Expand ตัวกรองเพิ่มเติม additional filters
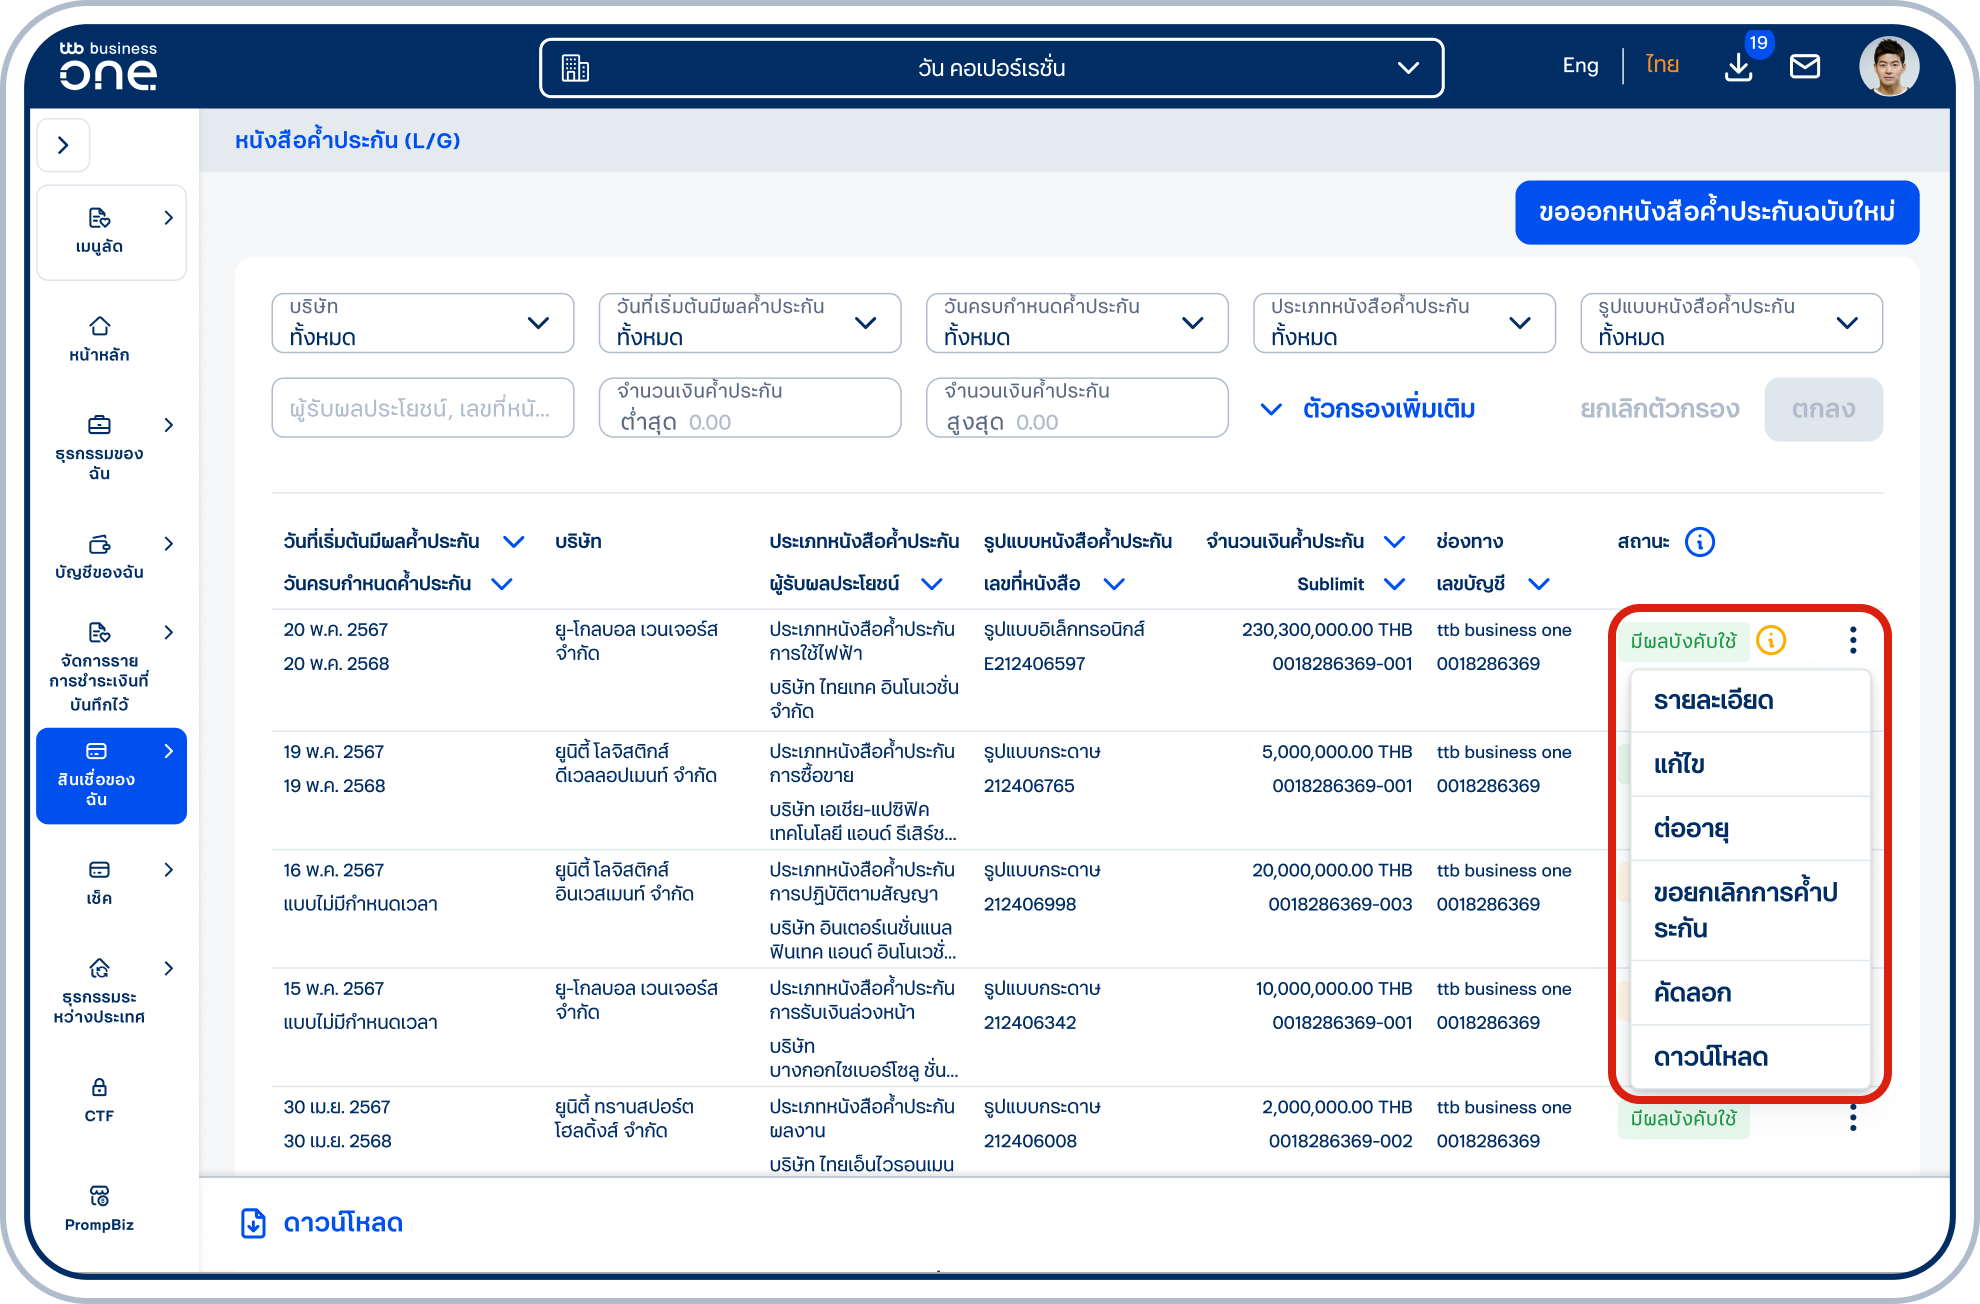This screenshot has height=1304, width=1980. (x=1368, y=409)
